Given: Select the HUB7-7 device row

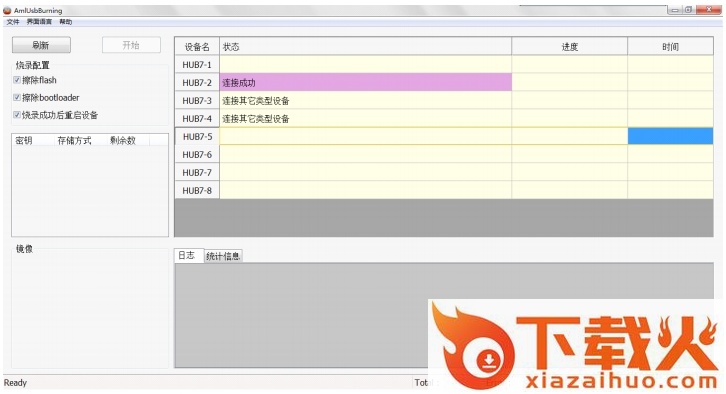Looking at the screenshot, I should pyautogui.click(x=444, y=172).
